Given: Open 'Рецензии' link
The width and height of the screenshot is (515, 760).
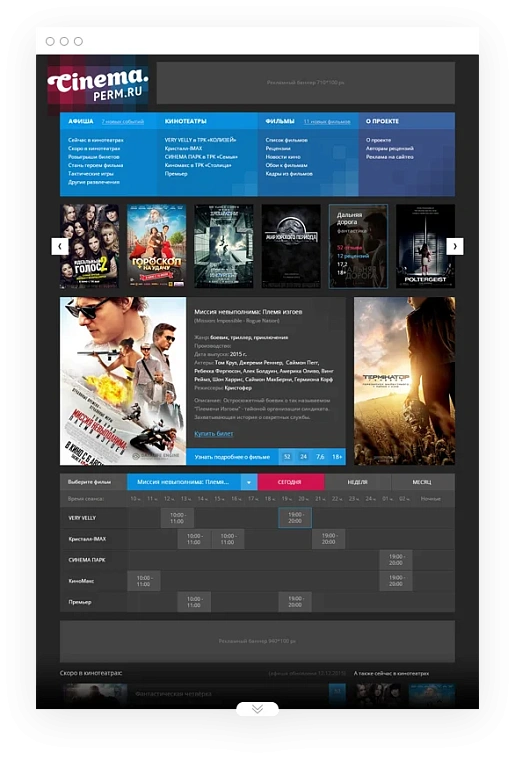Looking at the screenshot, I should [278, 148].
